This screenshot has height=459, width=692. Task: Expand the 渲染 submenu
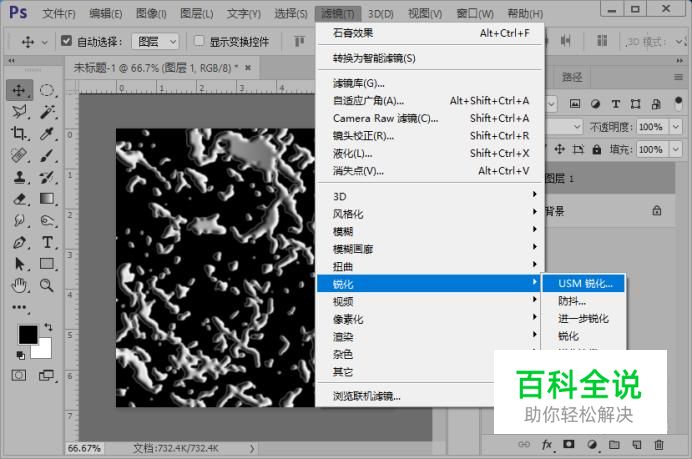[x=430, y=336]
